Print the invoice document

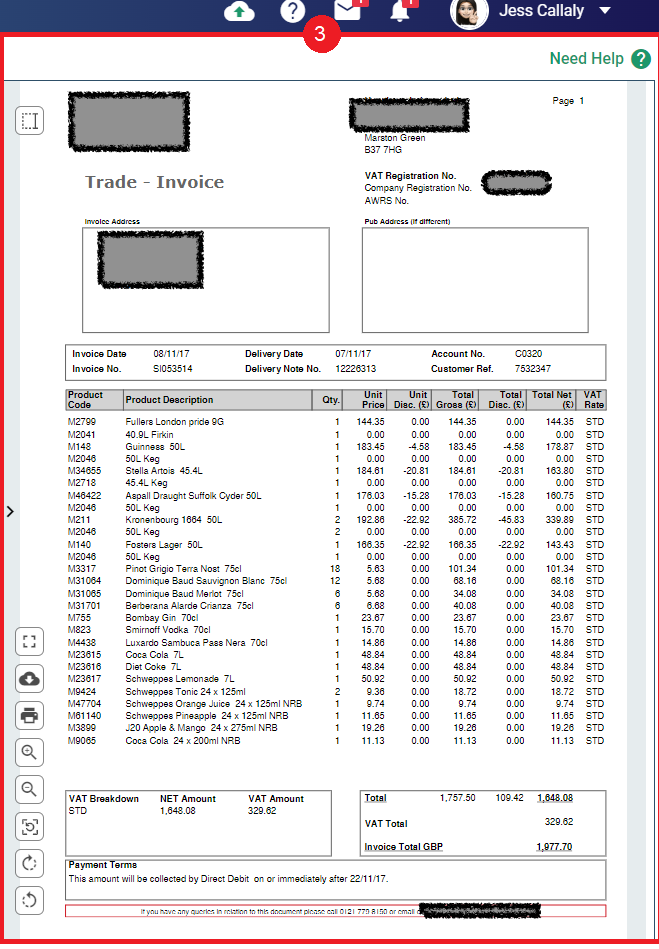[30, 716]
